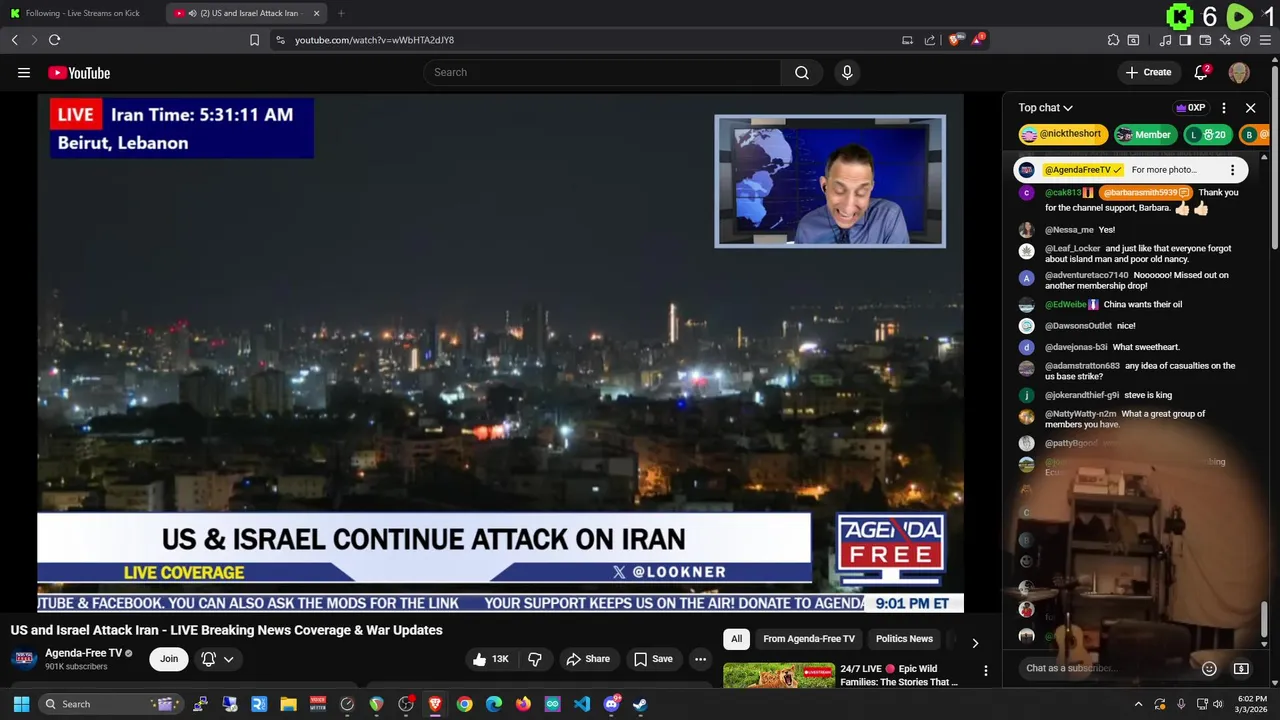This screenshot has height=720, width=1280.
Task: Expand the Top chat dropdown
Action: (x=1046, y=108)
